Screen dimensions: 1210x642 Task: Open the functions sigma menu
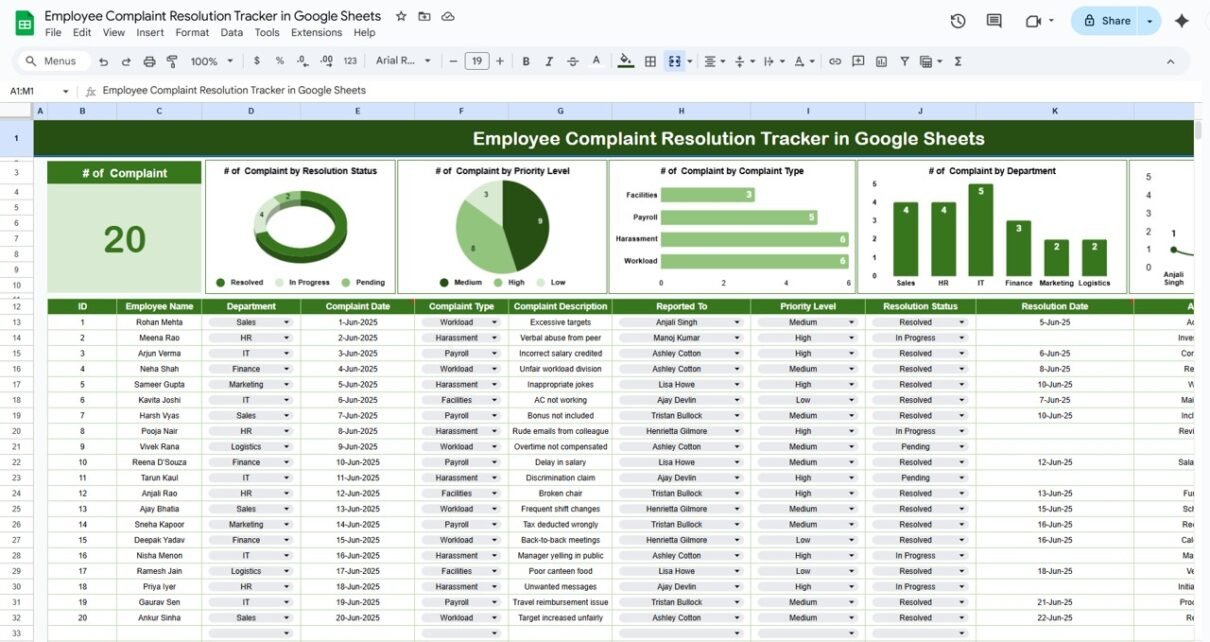tap(958, 61)
